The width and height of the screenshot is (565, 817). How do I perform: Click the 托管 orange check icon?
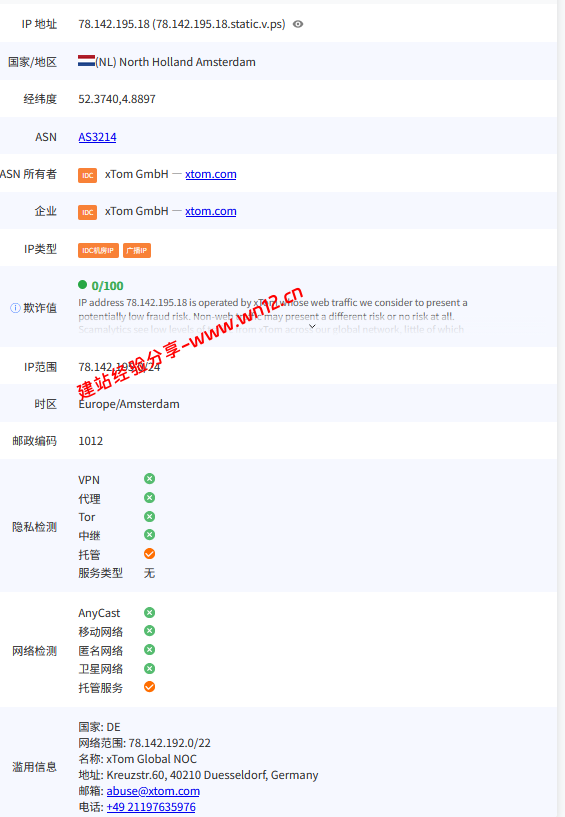click(150, 553)
